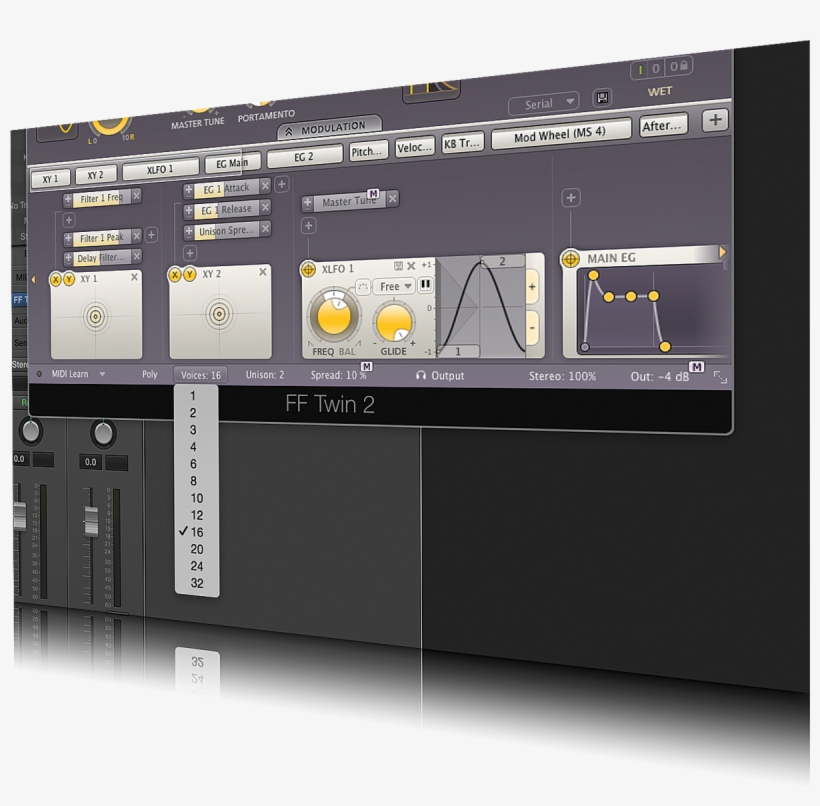Pause the XLFO 1 with the pause button
The height and width of the screenshot is (806, 820).
click(x=425, y=284)
